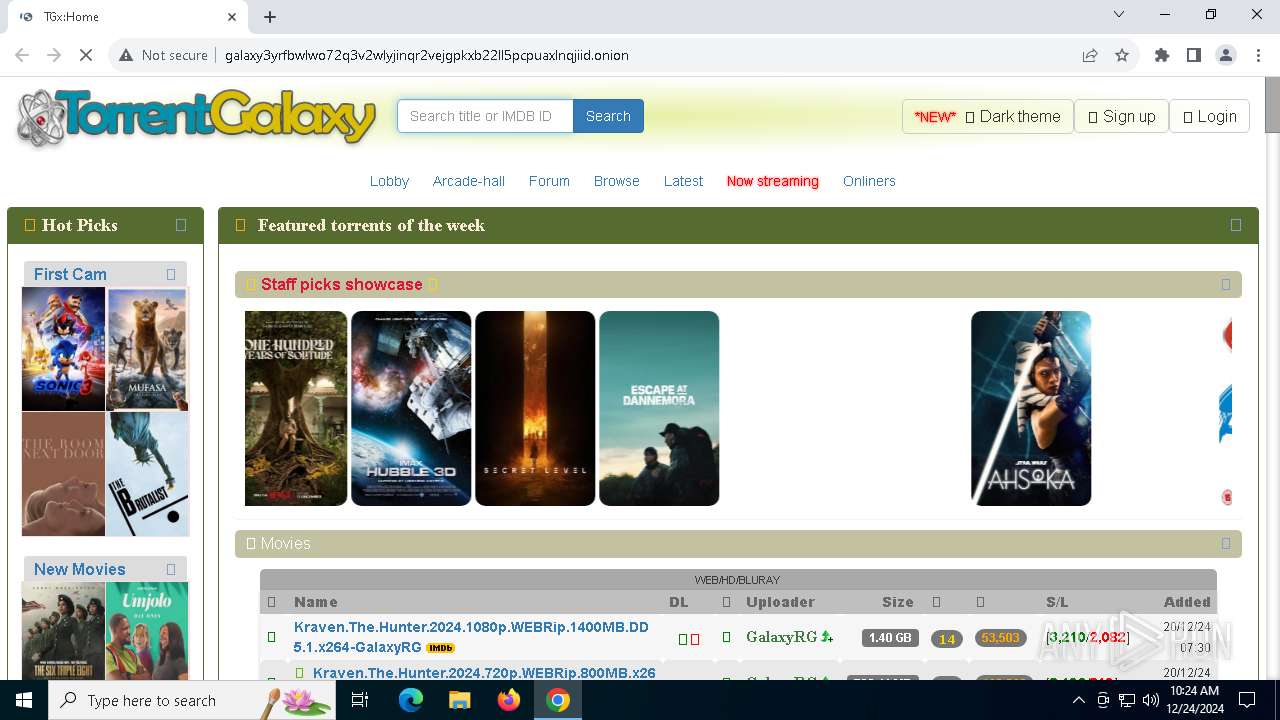The width and height of the screenshot is (1280, 720).
Task: Share this page icon
Action: (1090, 55)
